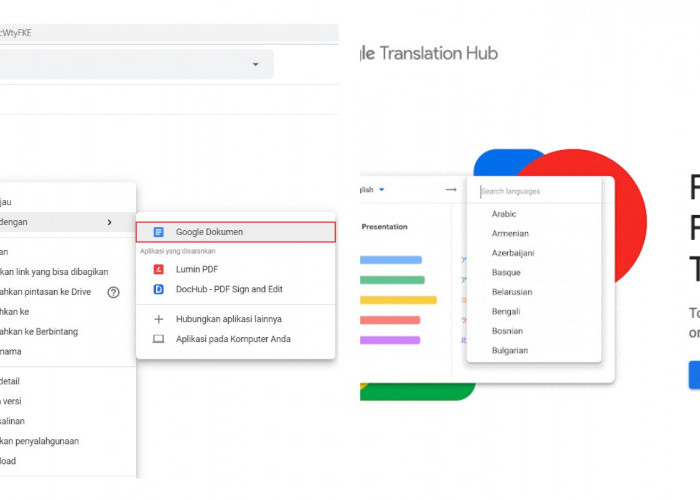Click the Google Dokumen document icon
The width and height of the screenshot is (700, 500).
pos(158,232)
